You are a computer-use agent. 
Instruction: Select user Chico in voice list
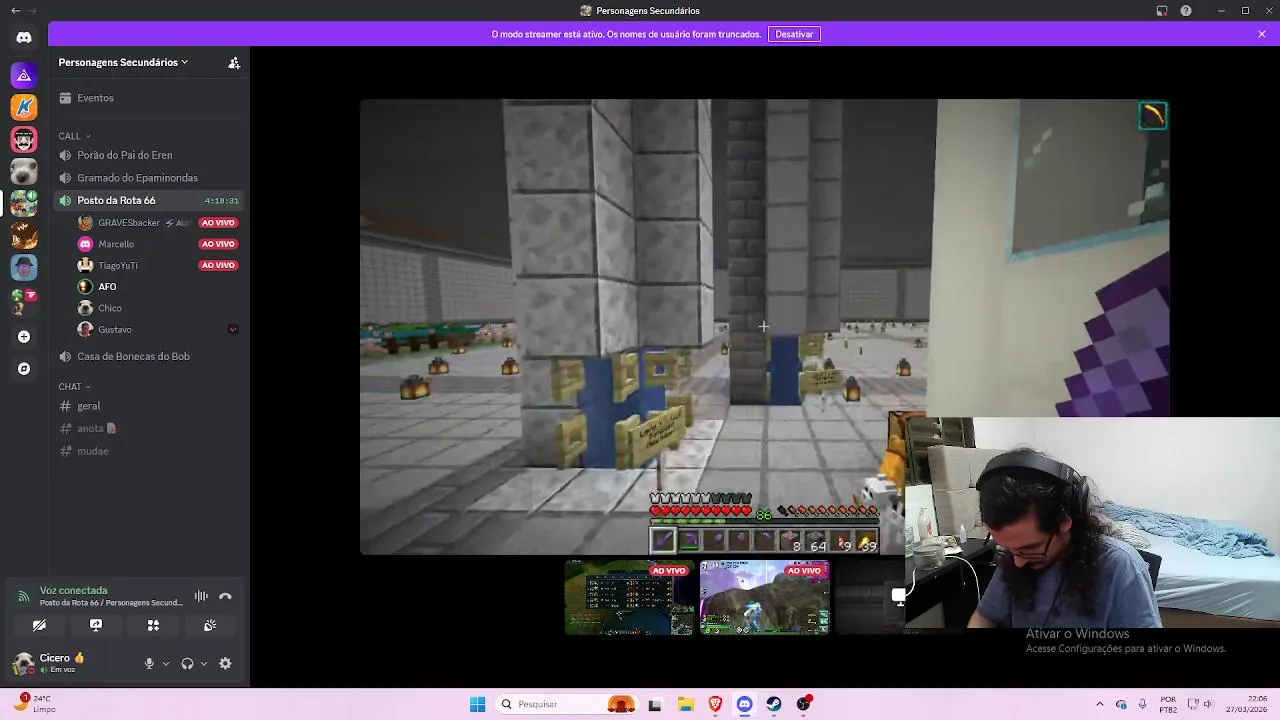click(x=158, y=308)
